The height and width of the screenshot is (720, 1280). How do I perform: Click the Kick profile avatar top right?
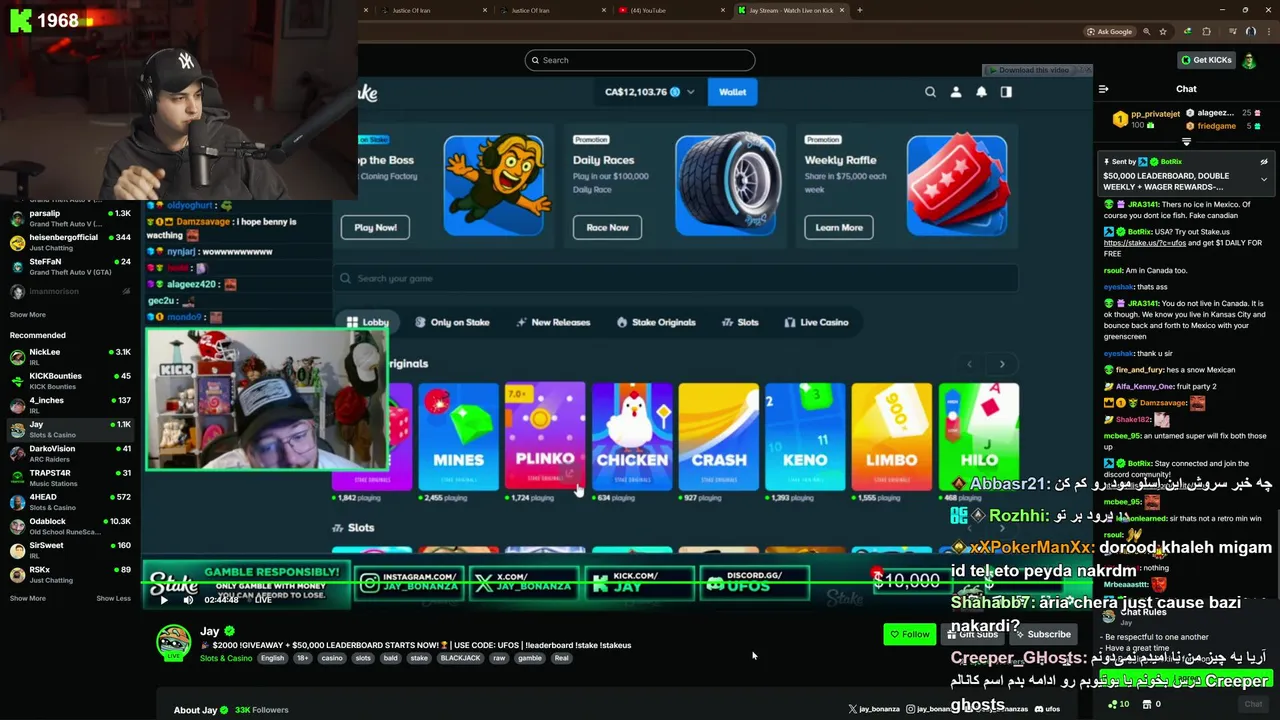click(1249, 60)
